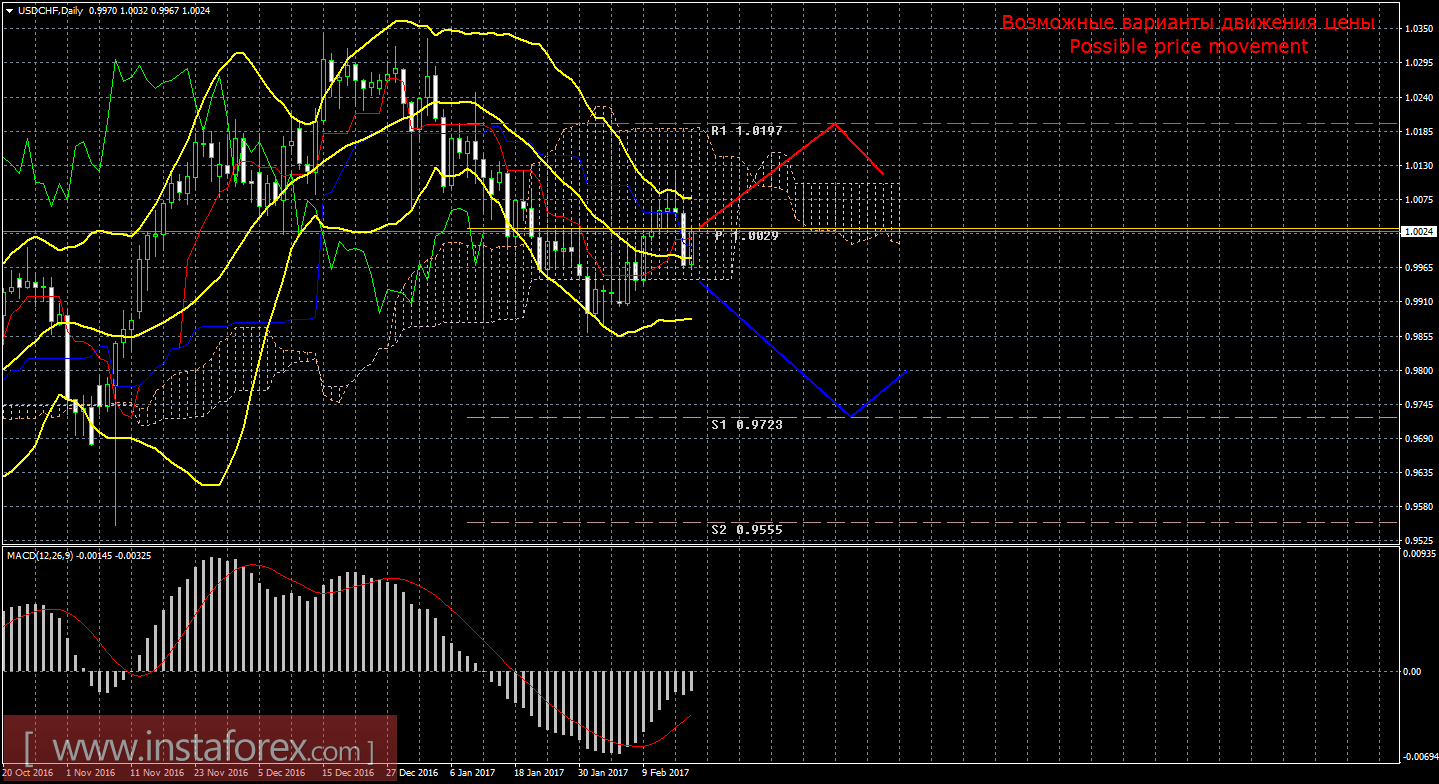Image resolution: width=1439 pixels, height=784 pixels.
Task: Click the current price tag 1.0024
Action: 1419,231
